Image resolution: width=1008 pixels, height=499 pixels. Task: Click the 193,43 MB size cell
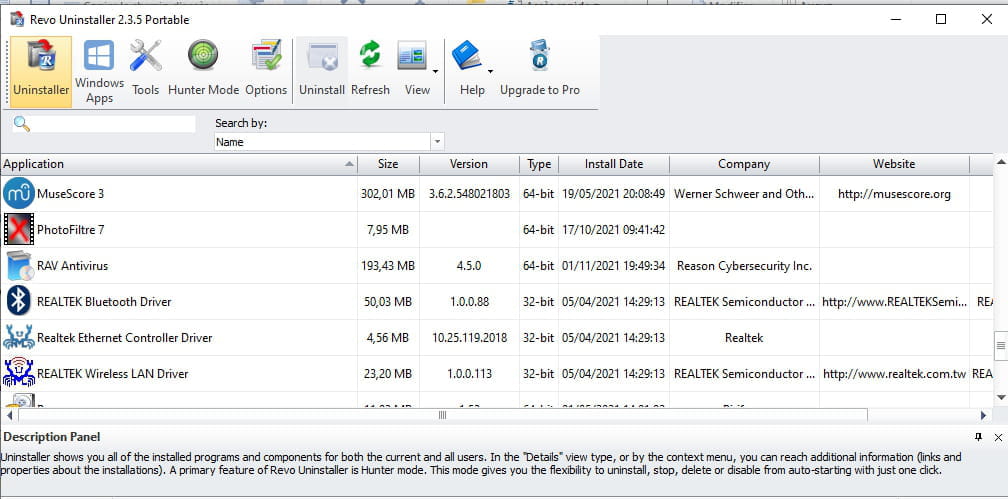388,266
